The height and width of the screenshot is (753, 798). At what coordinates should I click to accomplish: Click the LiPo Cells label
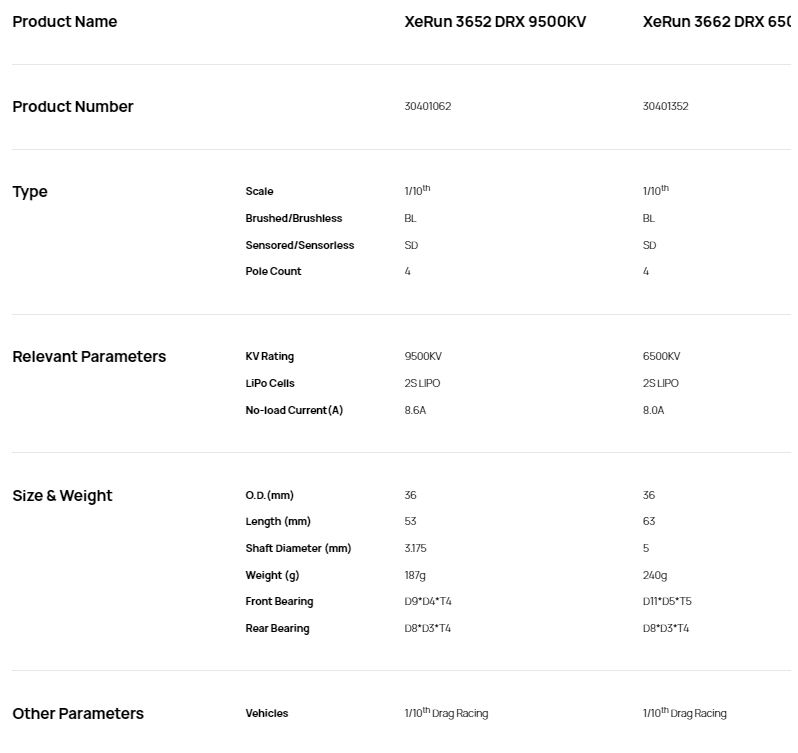pos(270,383)
